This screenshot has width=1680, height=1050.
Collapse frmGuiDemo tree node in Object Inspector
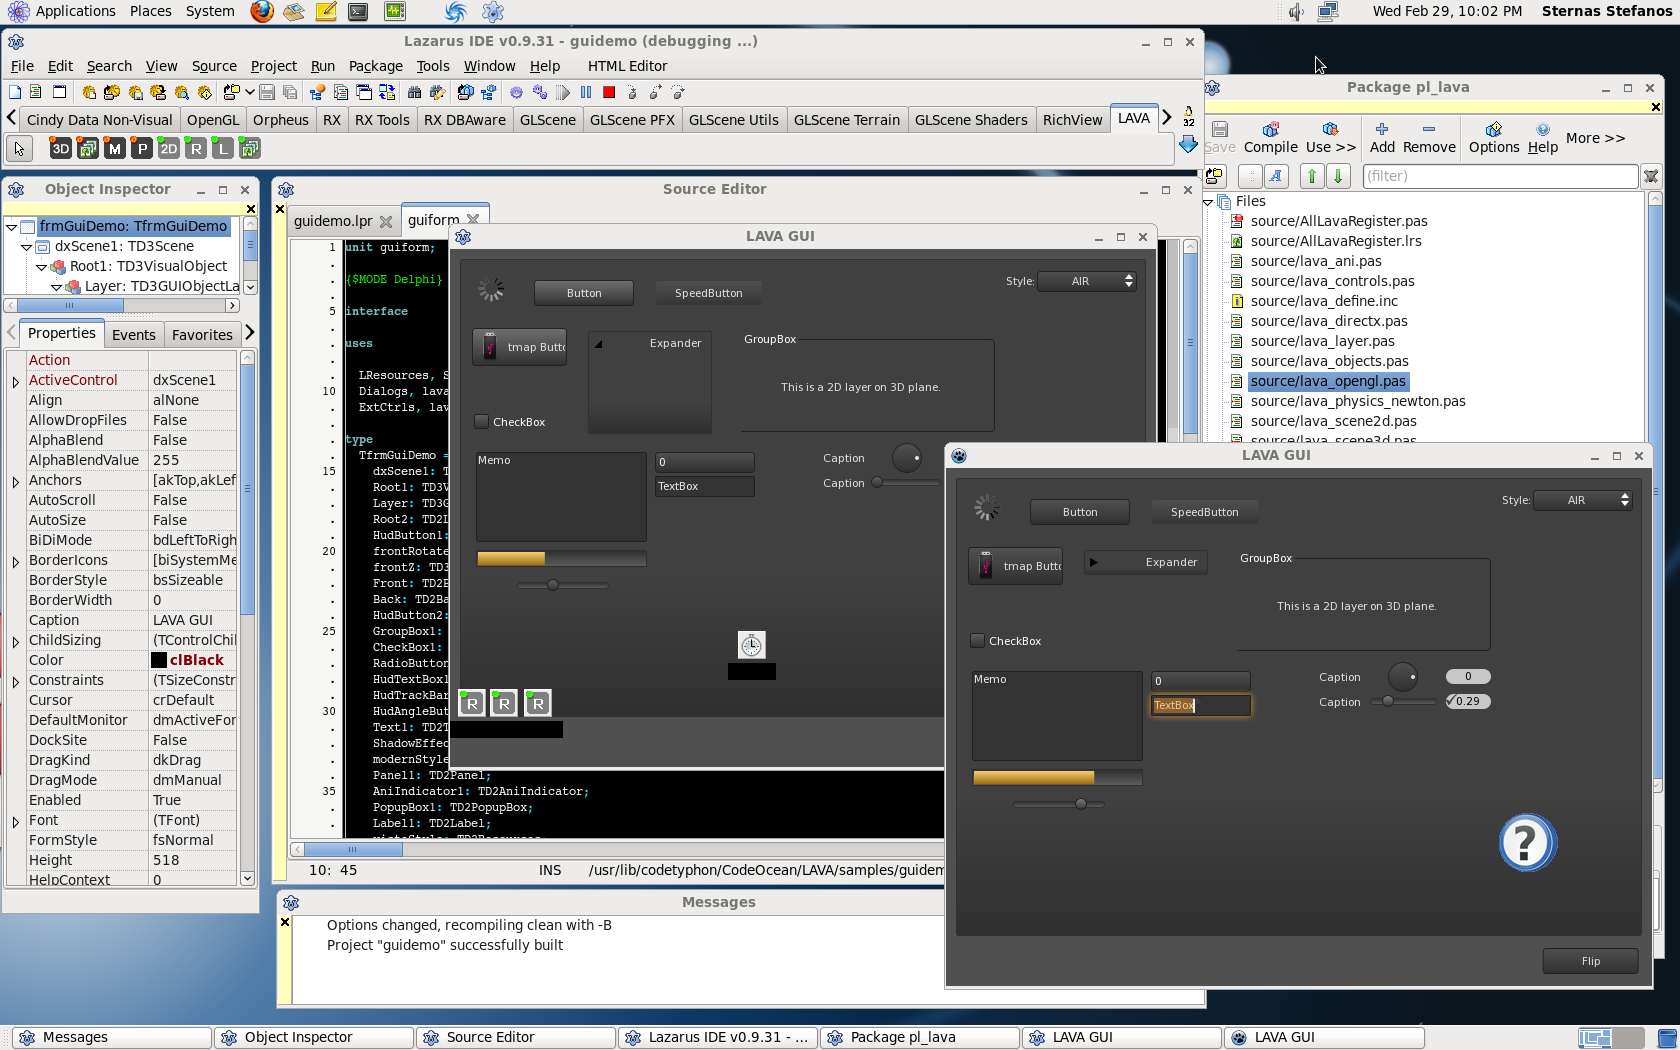(x=12, y=227)
